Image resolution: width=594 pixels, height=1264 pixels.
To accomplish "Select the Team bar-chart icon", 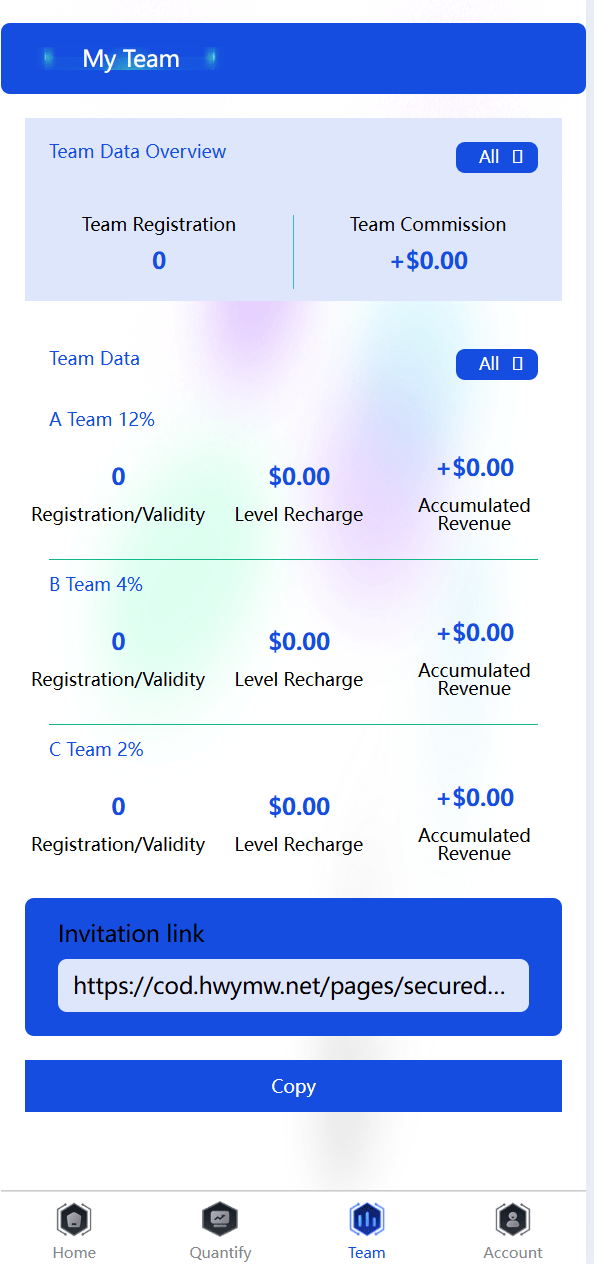I will [367, 1219].
